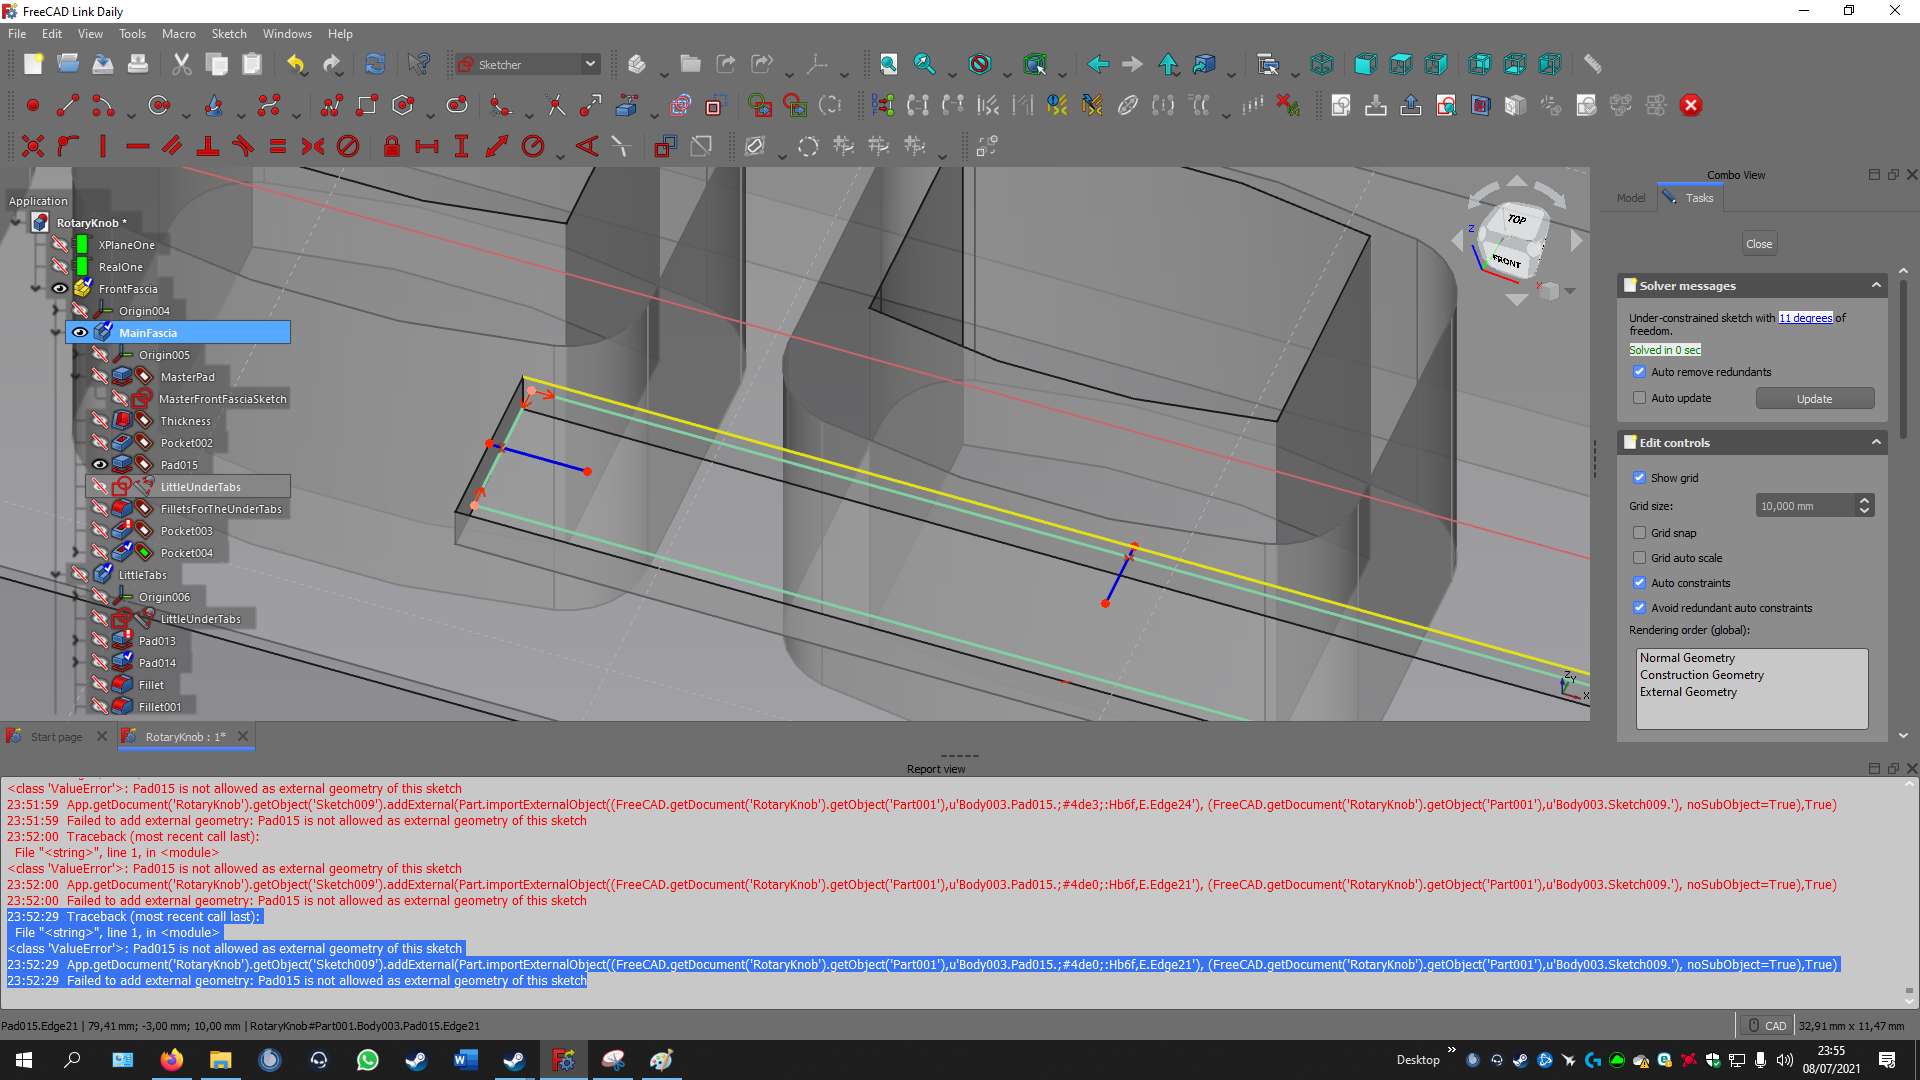Collapse the FrontFascia tree node
The image size is (1920, 1080).
coord(36,289)
